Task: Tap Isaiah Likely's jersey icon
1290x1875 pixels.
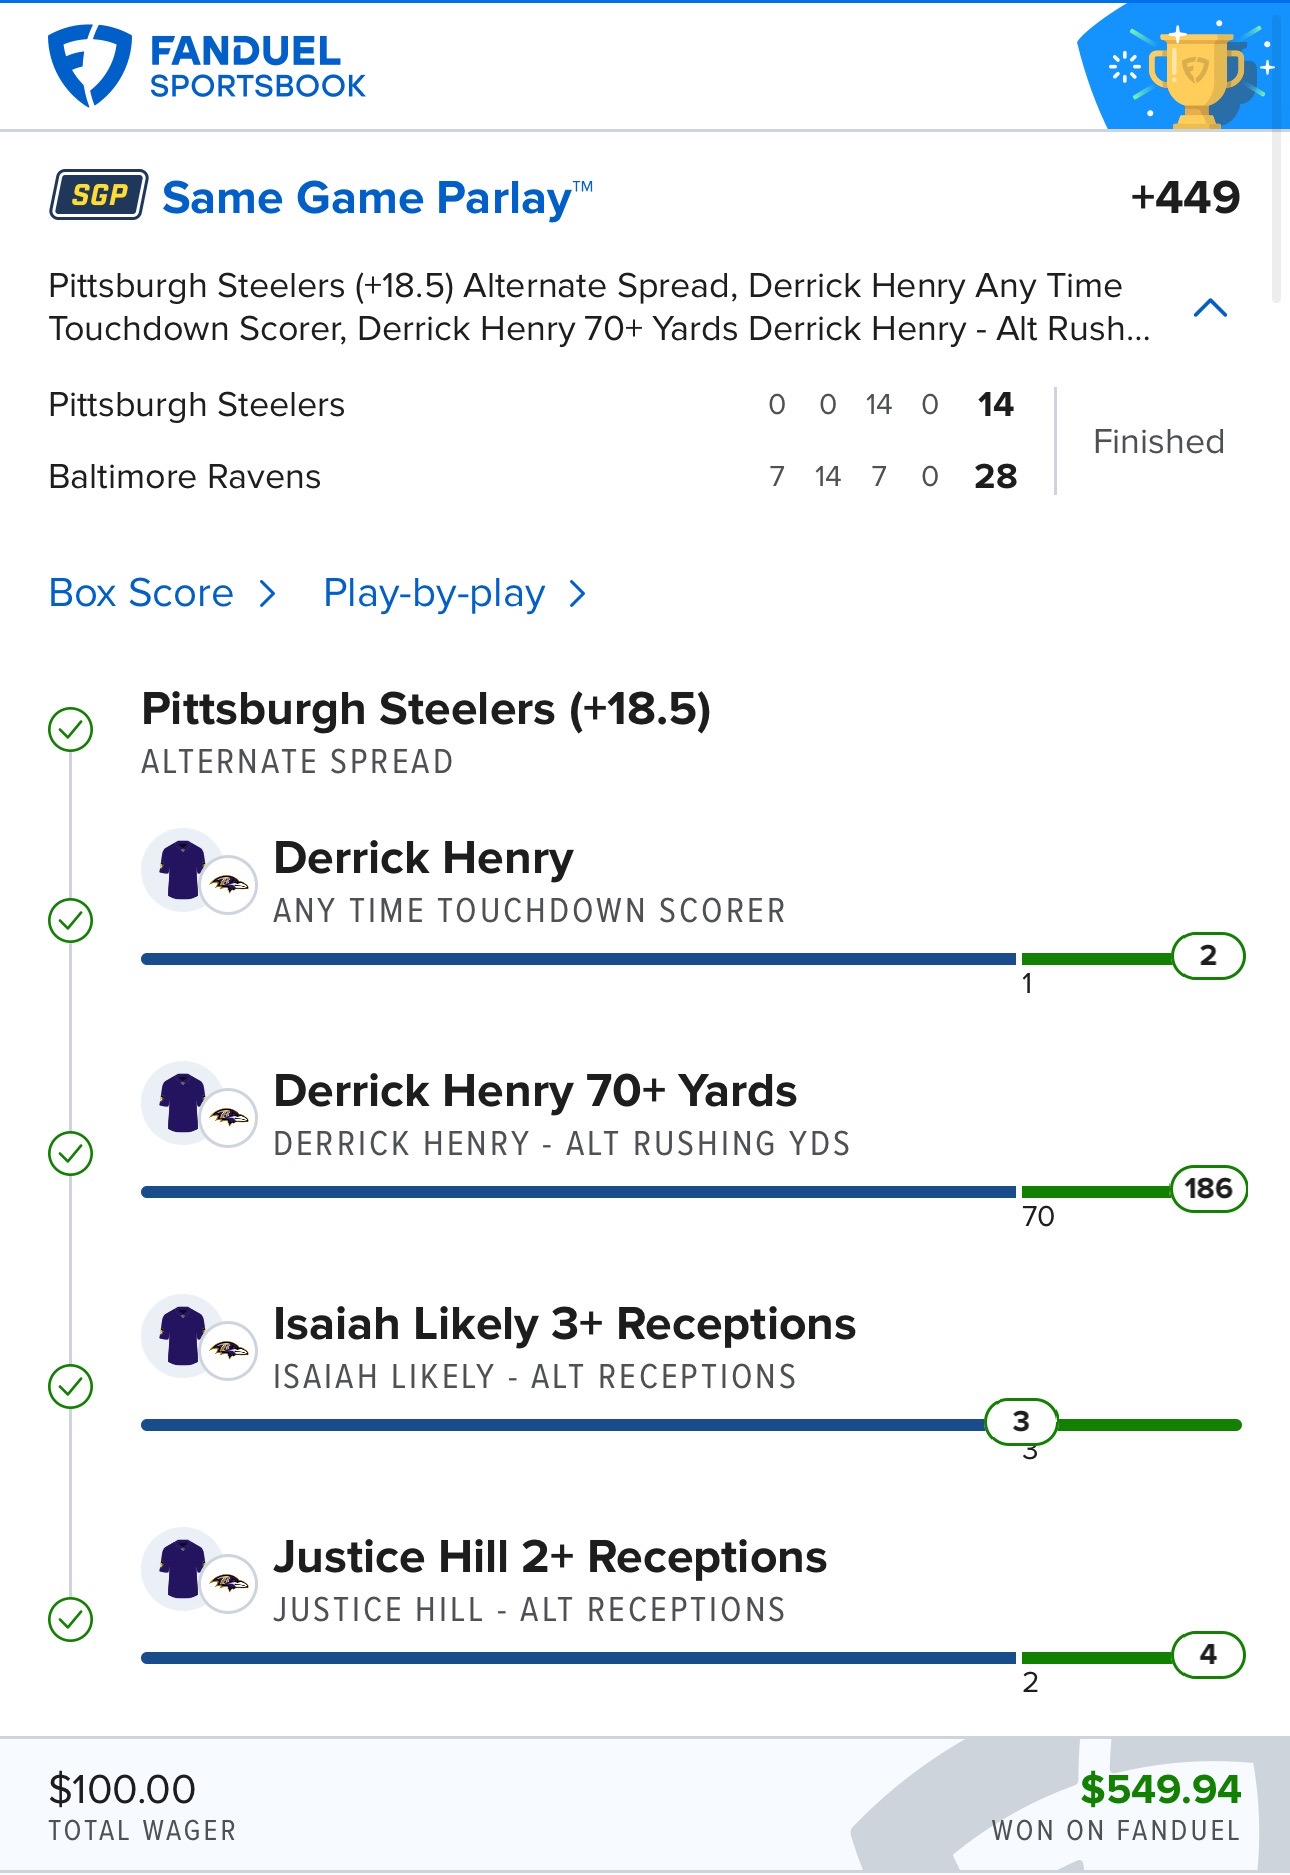Action: pyautogui.click(x=182, y=1335)
